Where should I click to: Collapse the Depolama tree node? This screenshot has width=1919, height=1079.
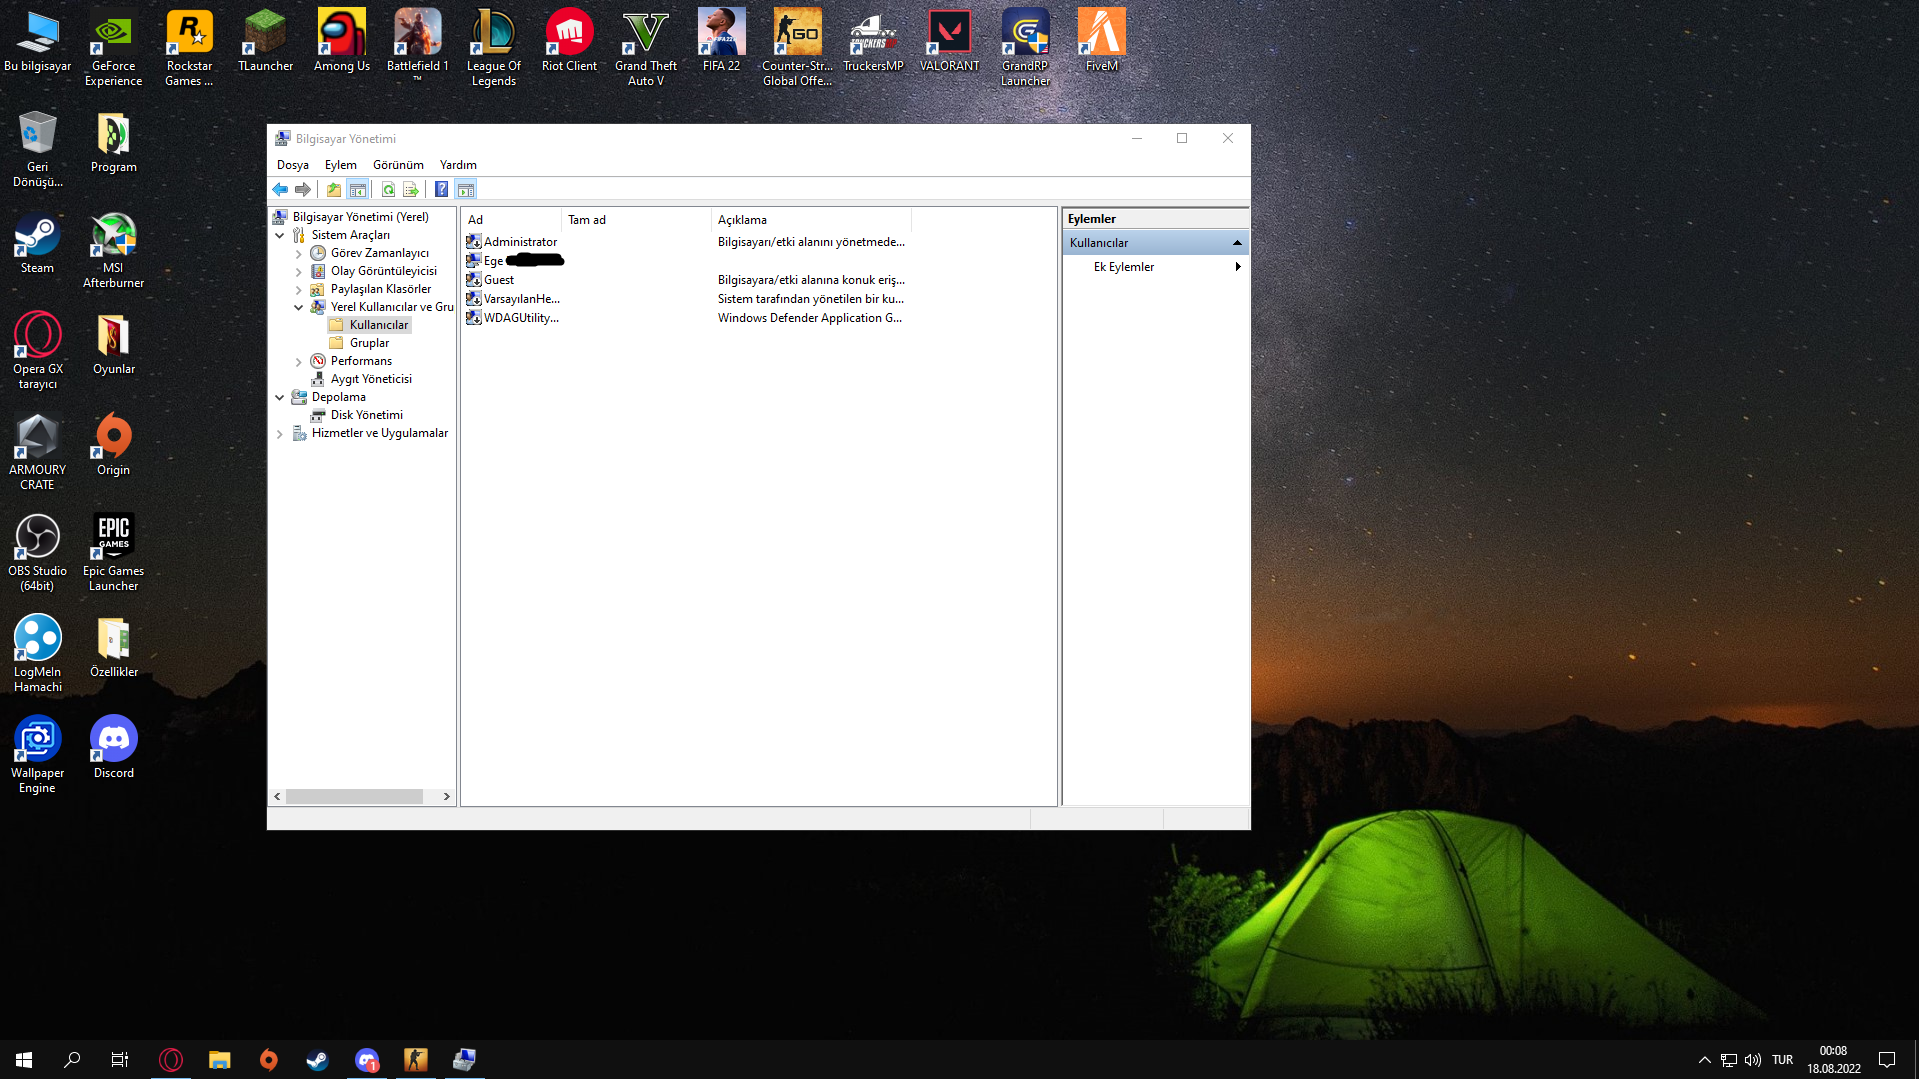(280, 398)
